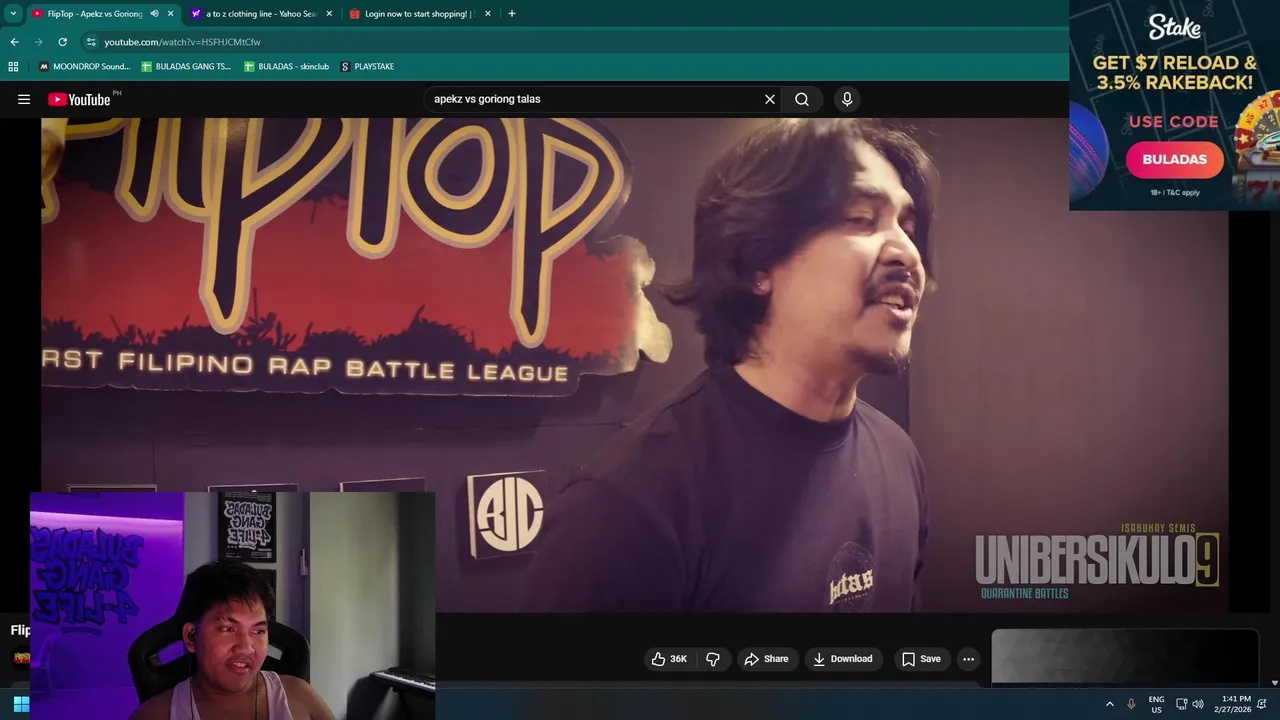The width and height of the screenshot is (1280, 720).
Task: Show hidden system tray icons chevron
Action: (1109, 704)
